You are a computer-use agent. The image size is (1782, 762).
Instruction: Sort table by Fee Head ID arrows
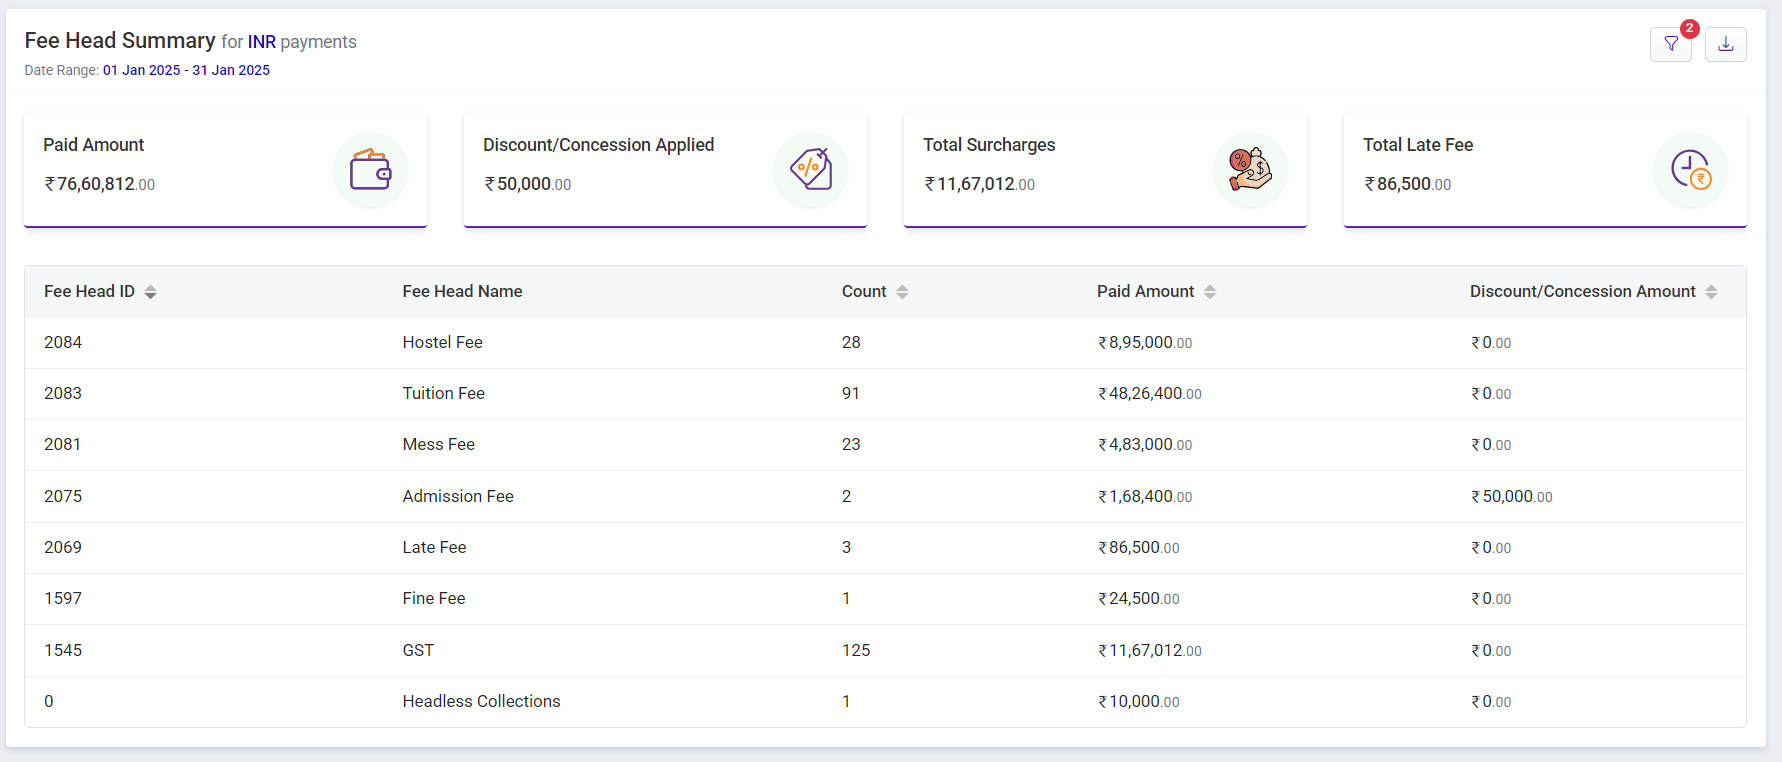click(x=151, y=292)
